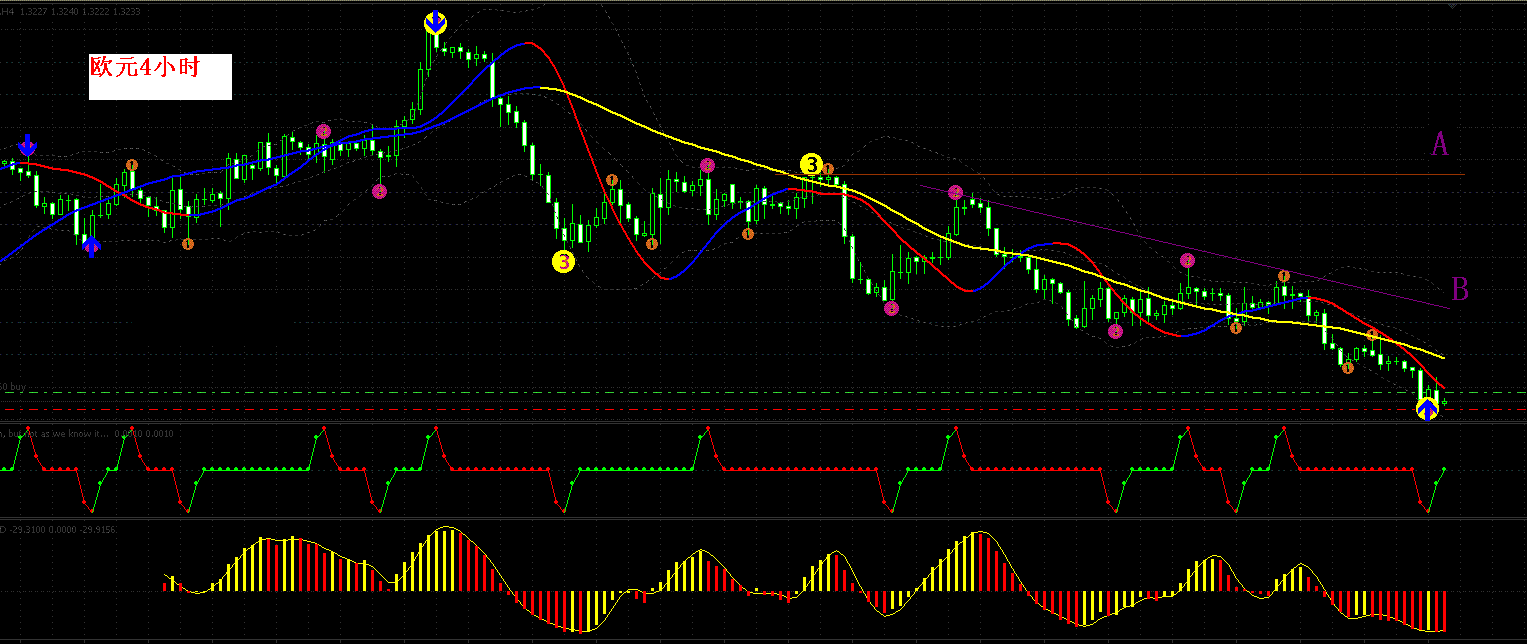Select the yellow 3 circle on orange line
The width and height of the screenshot is (1527, 644).
811,164
